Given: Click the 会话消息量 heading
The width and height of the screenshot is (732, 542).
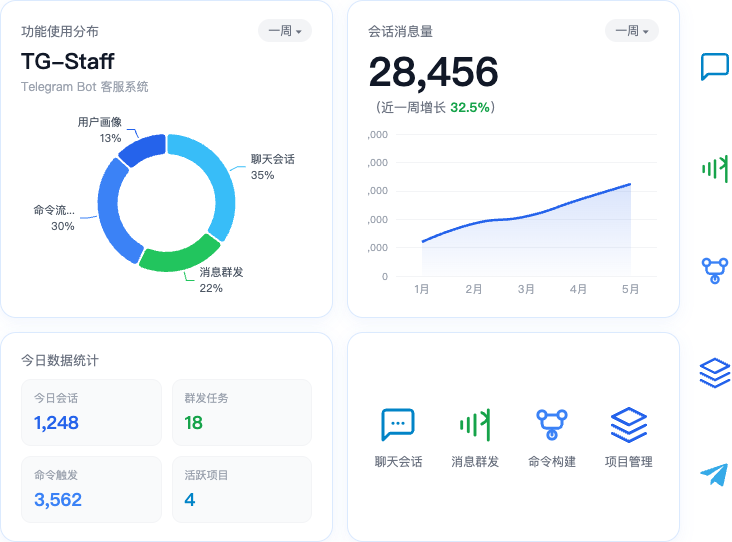Looking at the screenshot, I should pyautogui.click(x=400, y=31).
